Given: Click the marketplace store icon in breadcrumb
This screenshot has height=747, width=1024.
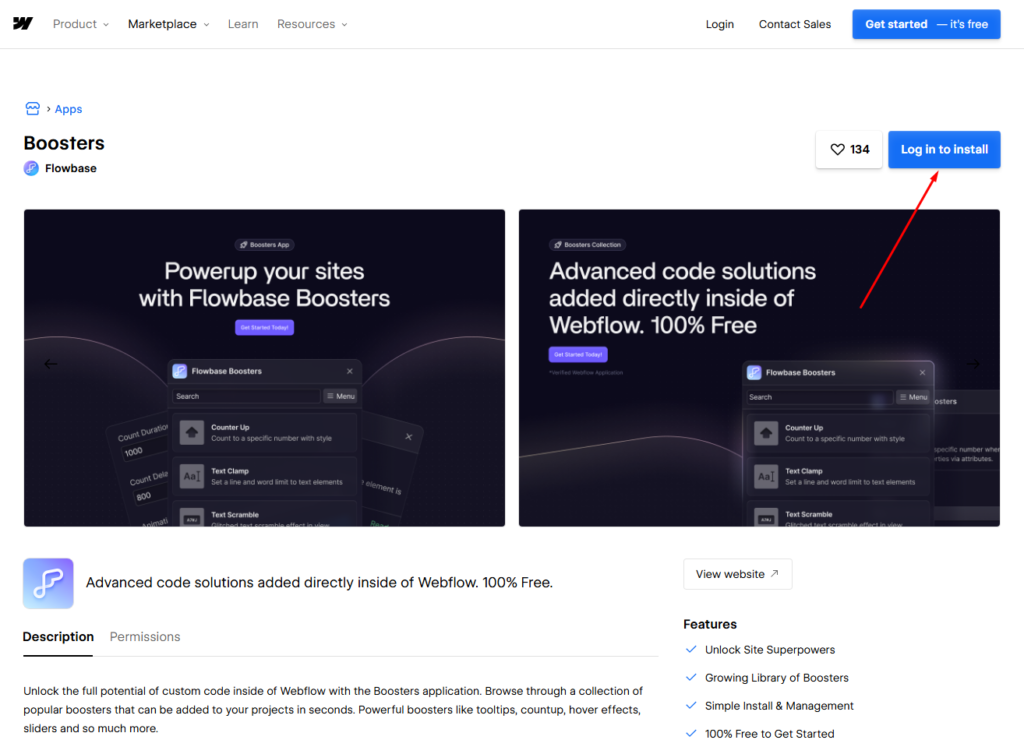Looking at the screenshot, I should tap(32, 109).
